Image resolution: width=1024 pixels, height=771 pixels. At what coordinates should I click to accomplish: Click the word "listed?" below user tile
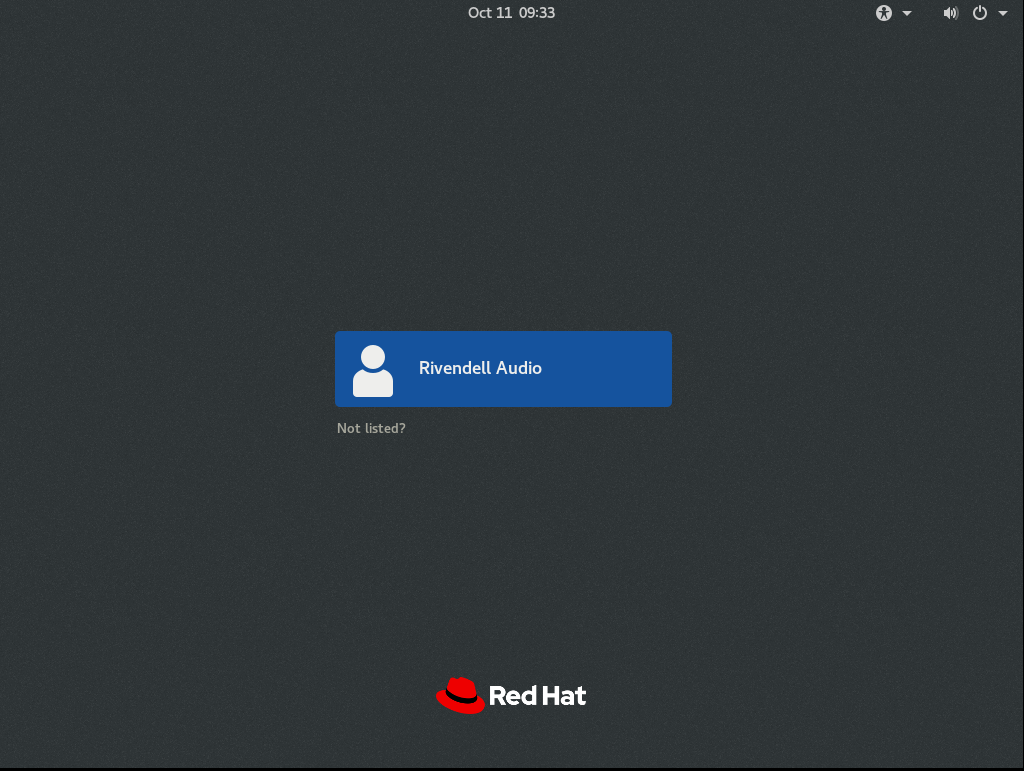click(384, 428)
